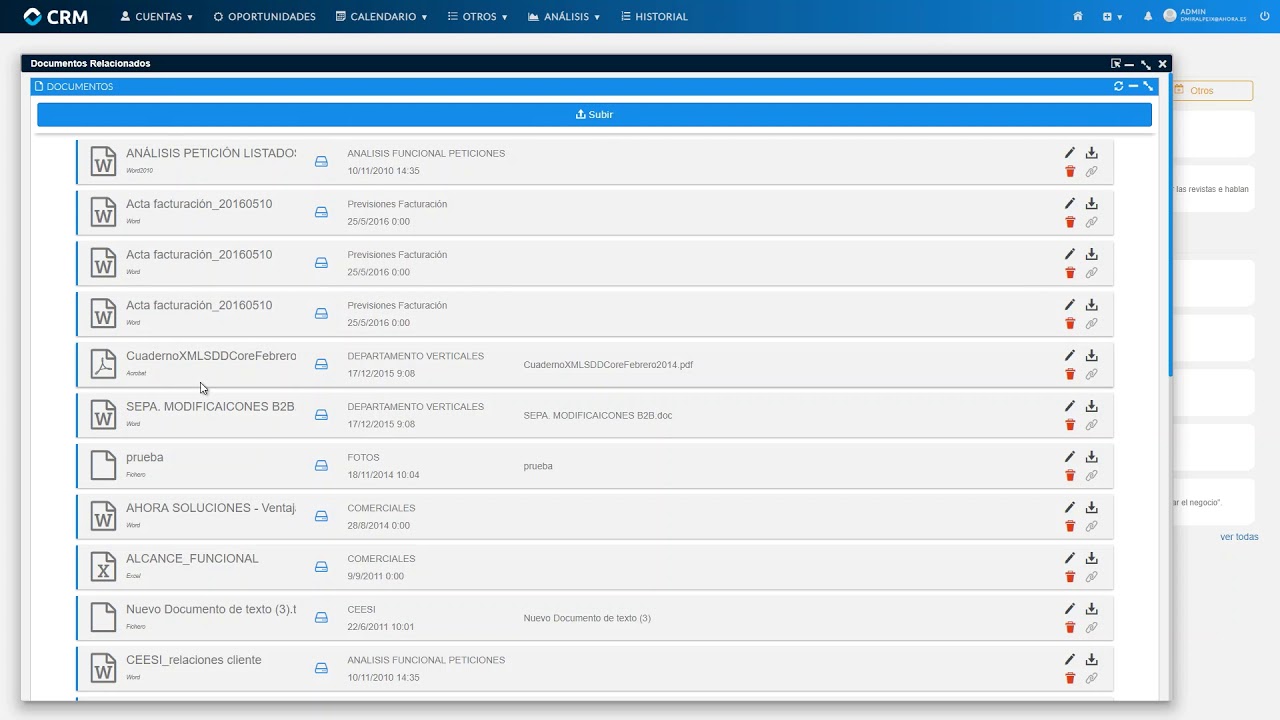Edit the SEPA. MODIFICAICONES B2B document

(1070, 406)
